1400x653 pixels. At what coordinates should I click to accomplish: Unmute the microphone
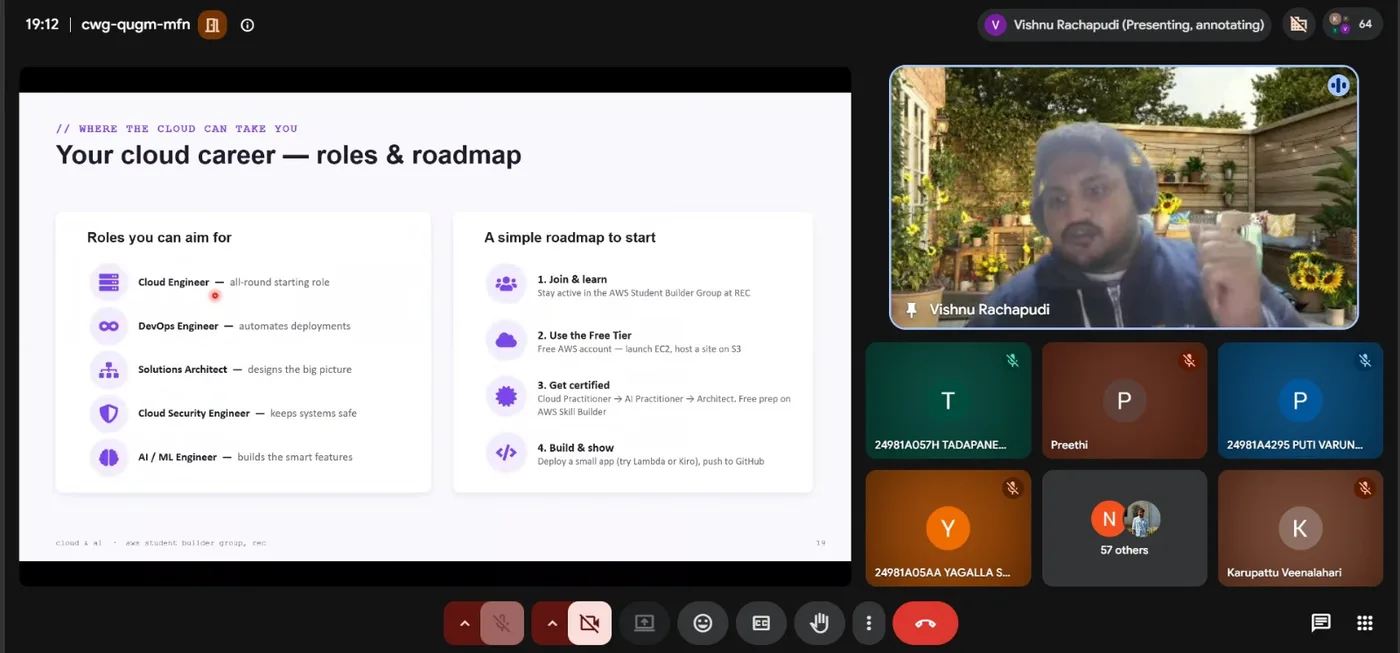[x=502, y=623]
